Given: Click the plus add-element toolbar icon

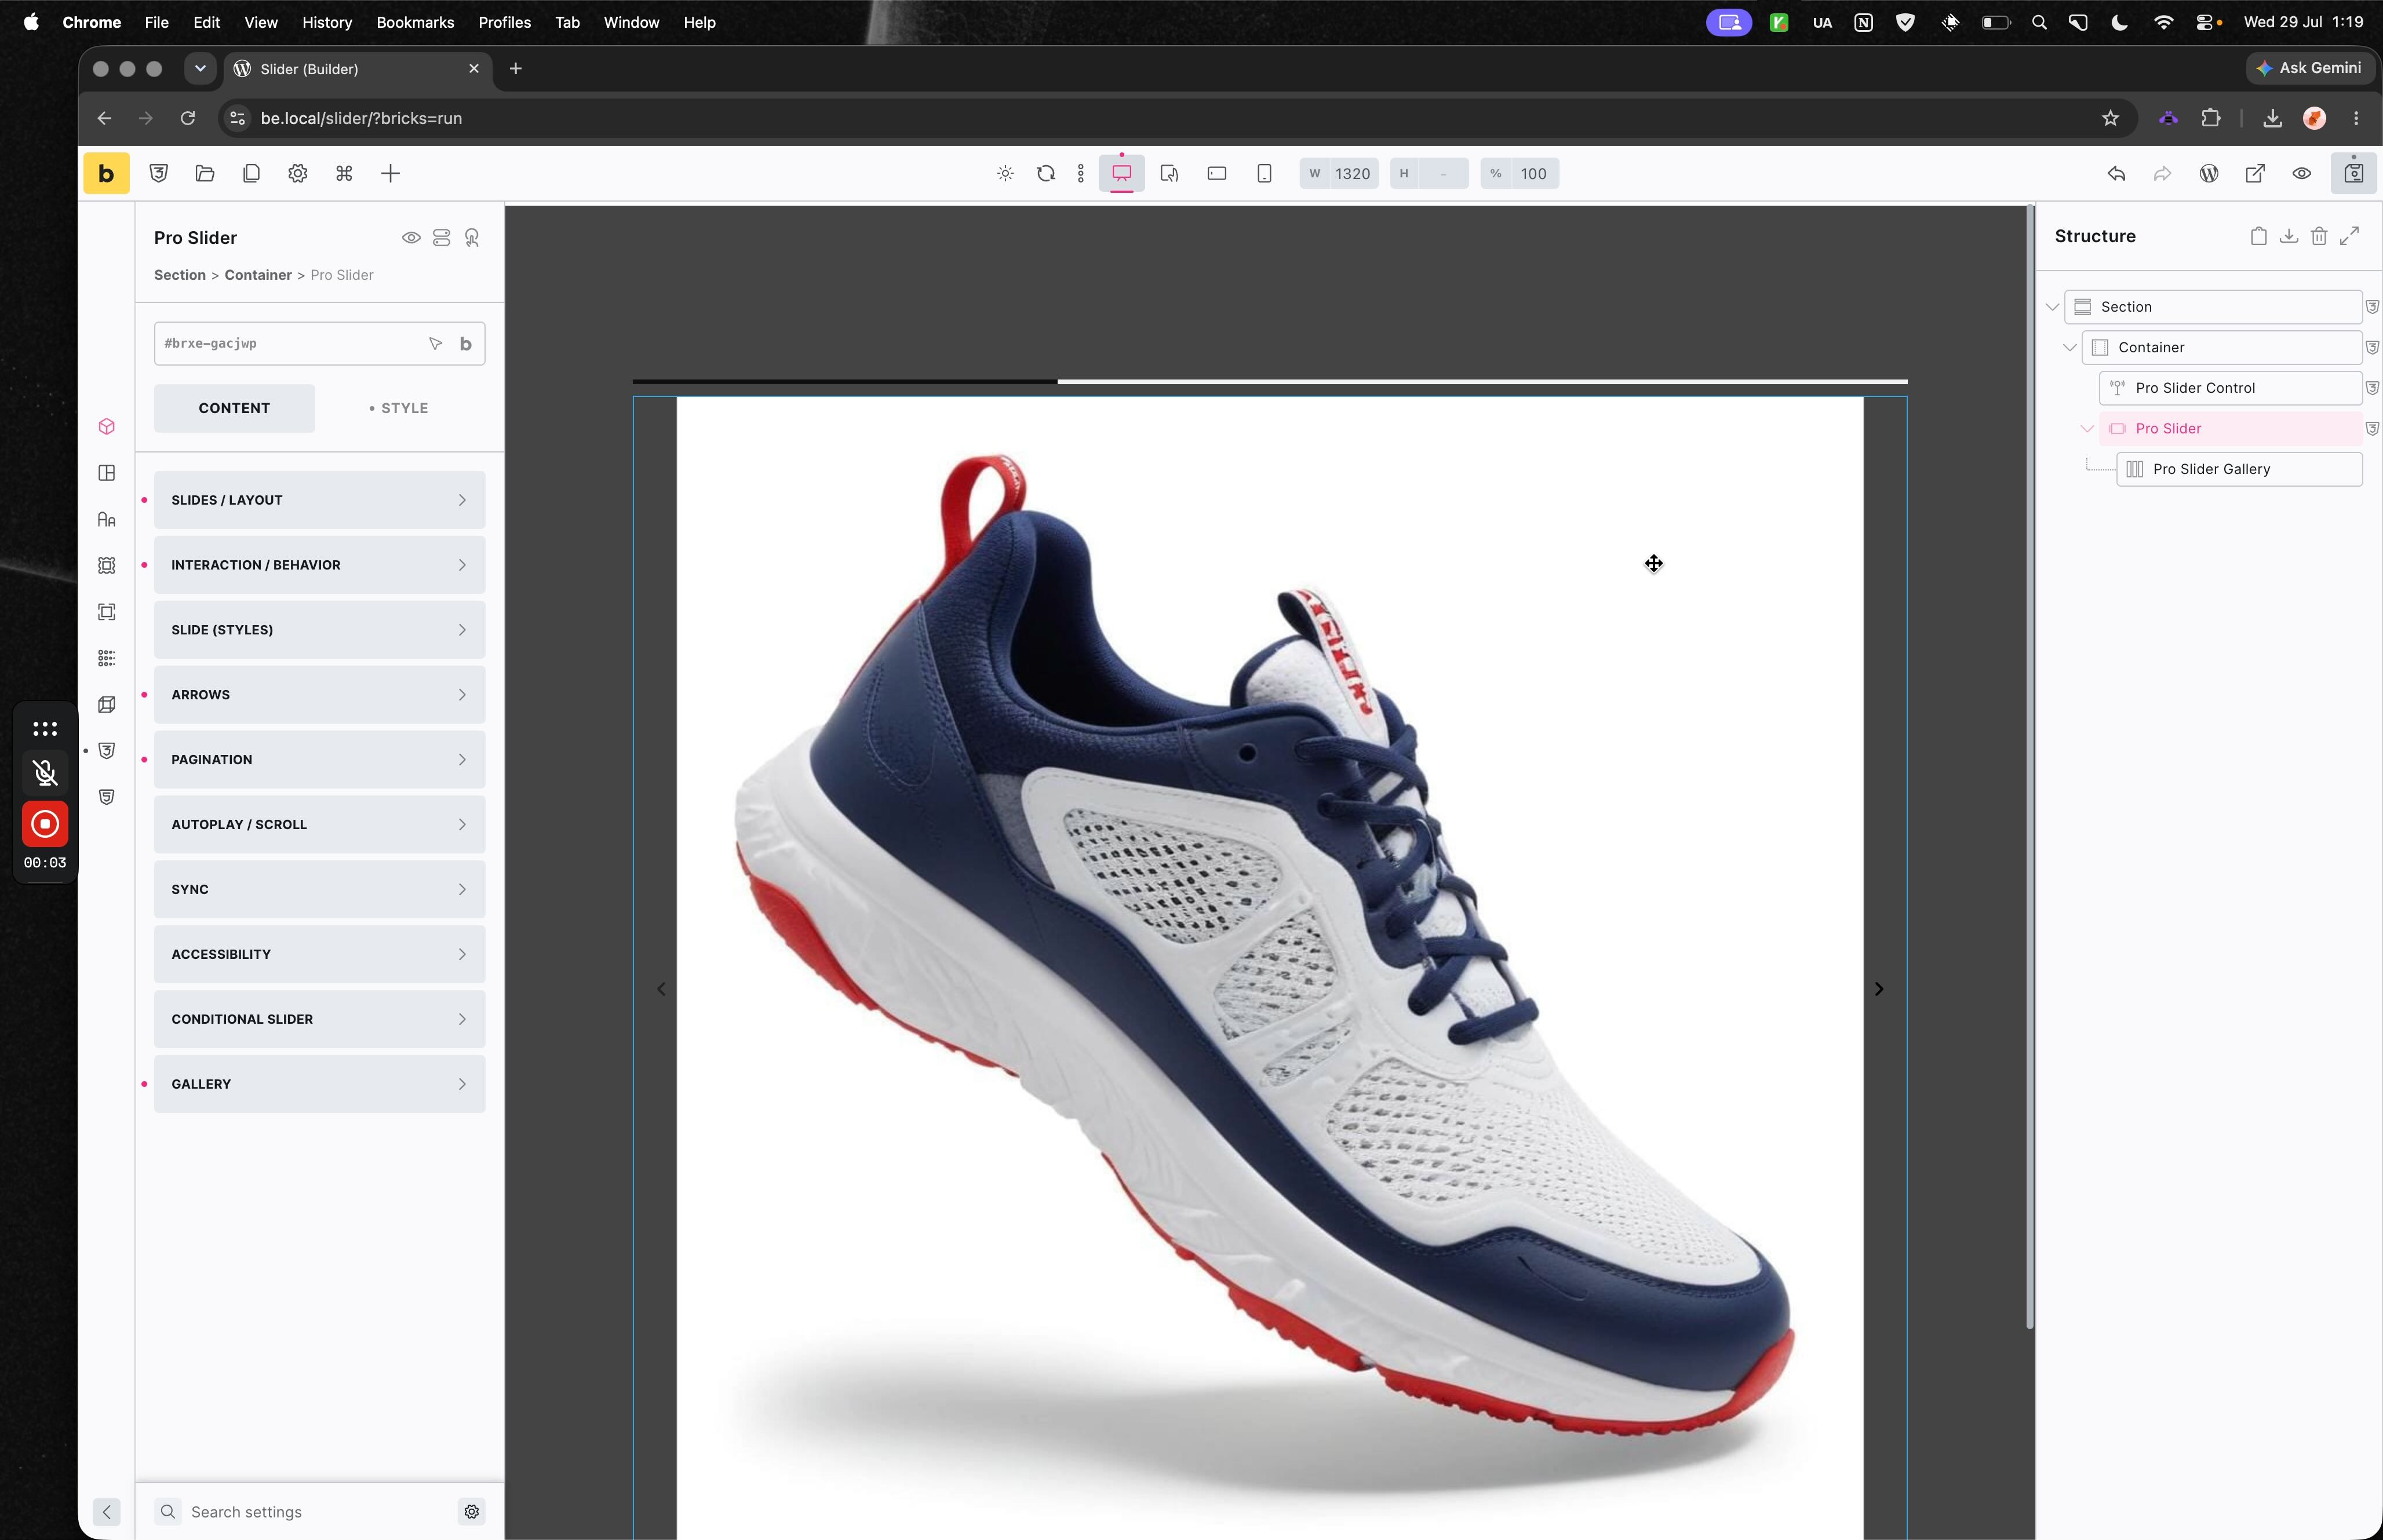Looking at the screenshot, I should click(391, 173).
